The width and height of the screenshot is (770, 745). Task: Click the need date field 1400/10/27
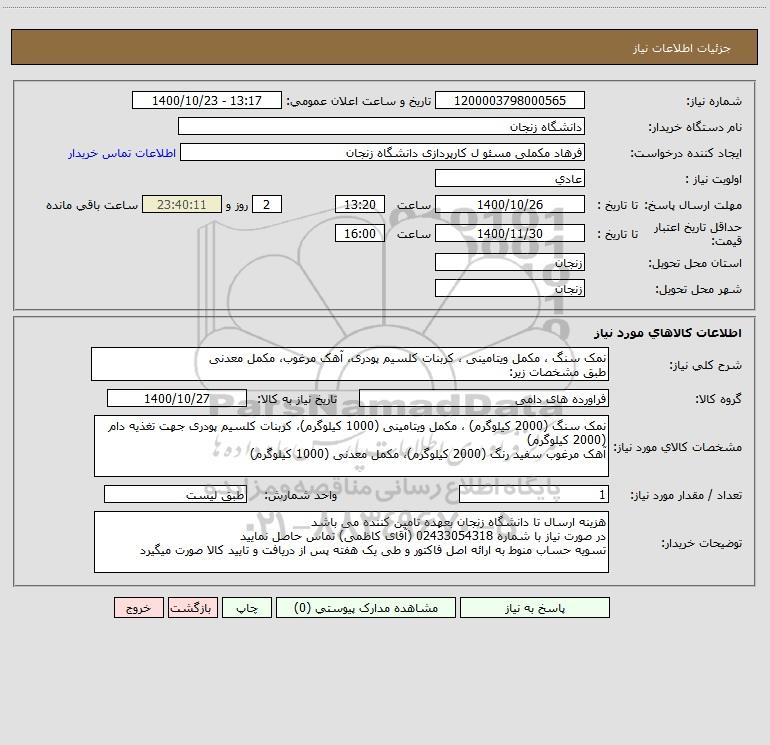coord(177,398)
